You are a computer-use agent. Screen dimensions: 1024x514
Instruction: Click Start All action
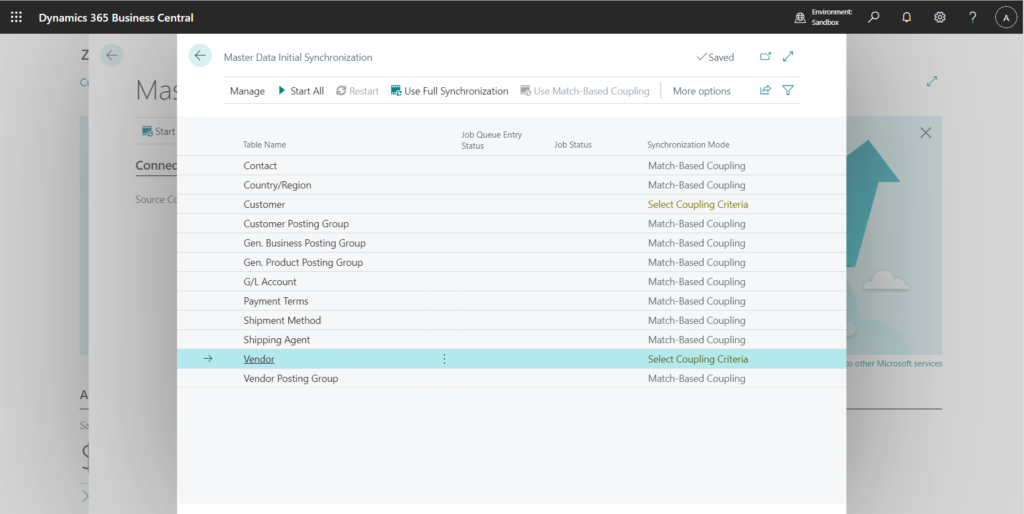(x=301, y=91)
